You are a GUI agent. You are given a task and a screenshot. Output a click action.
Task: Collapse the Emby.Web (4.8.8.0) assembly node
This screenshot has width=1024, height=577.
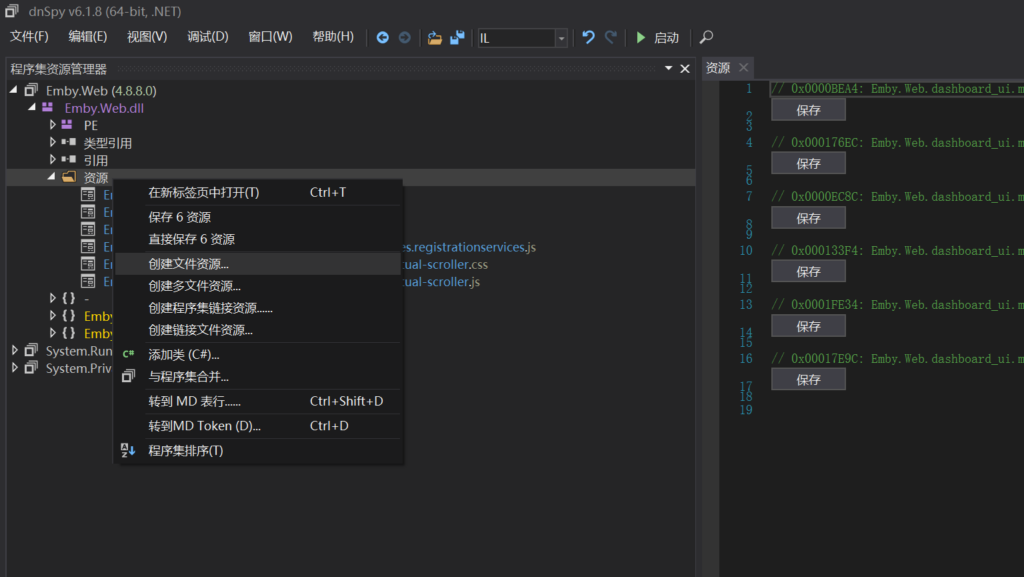[14, 90]
